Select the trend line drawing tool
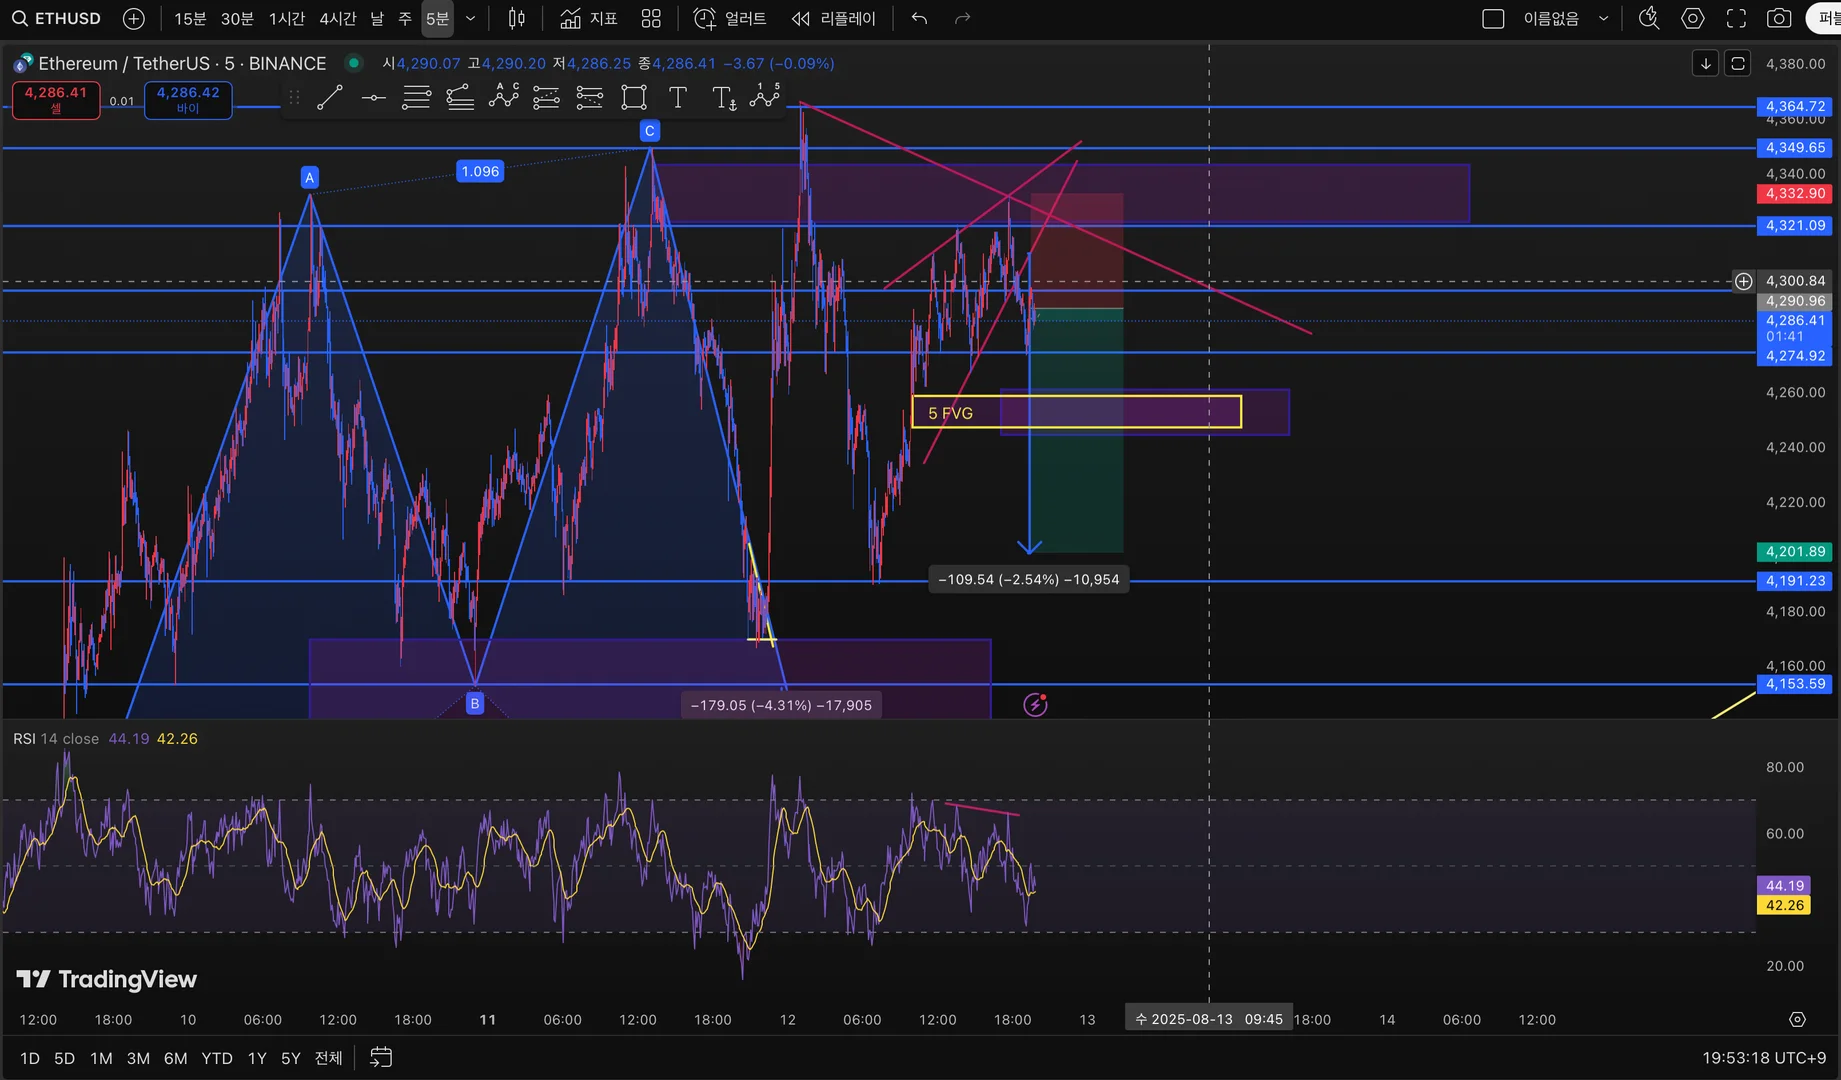This screenshot has height=1080, width=1841. pos(329,98)
